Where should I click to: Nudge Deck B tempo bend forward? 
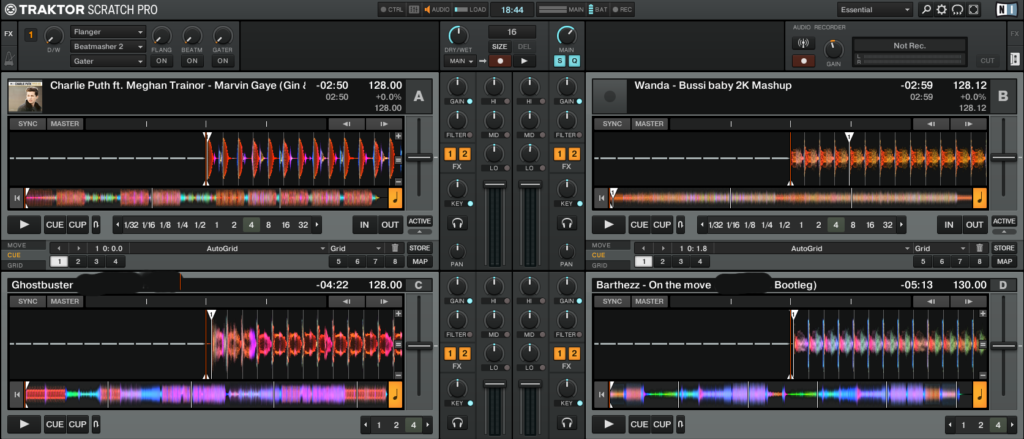click(968, 124)
